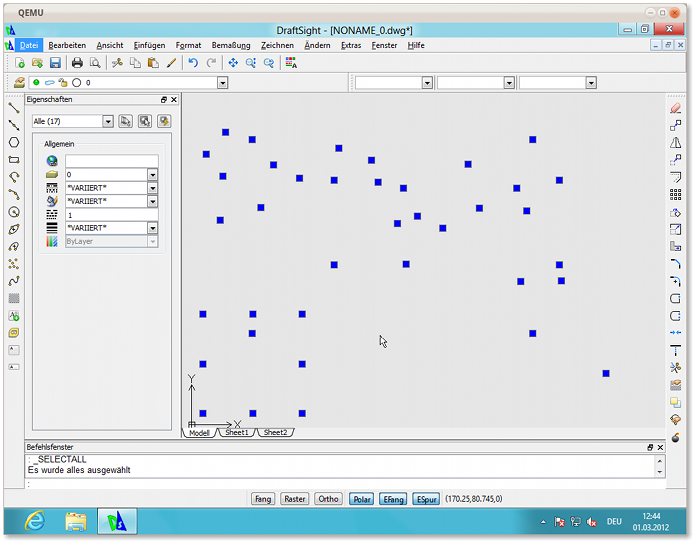
Task: Select the Mirror tool in right toolbar
Action: pyautogui.click(x=676, y=142)
